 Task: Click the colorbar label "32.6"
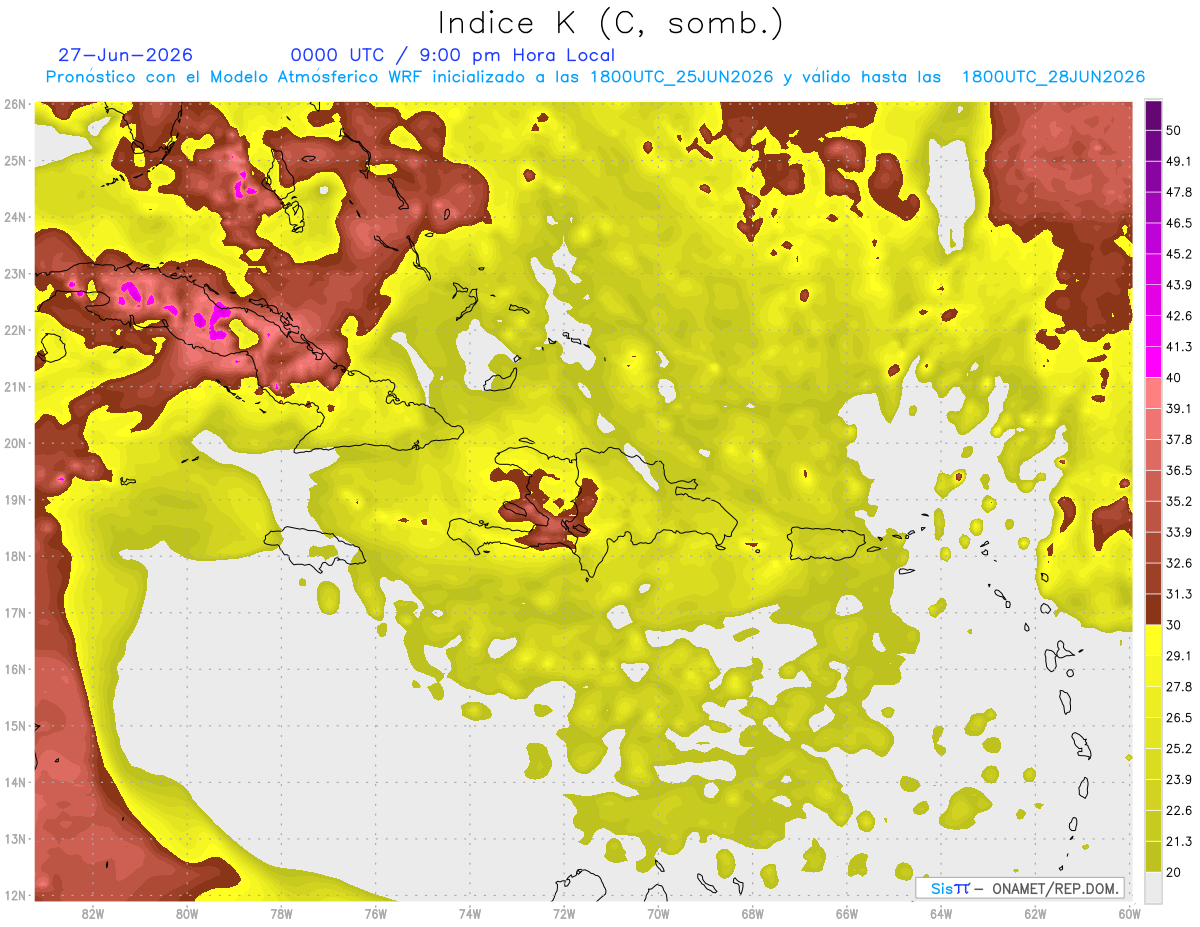pyautogui.click(x=1179, y=563)
